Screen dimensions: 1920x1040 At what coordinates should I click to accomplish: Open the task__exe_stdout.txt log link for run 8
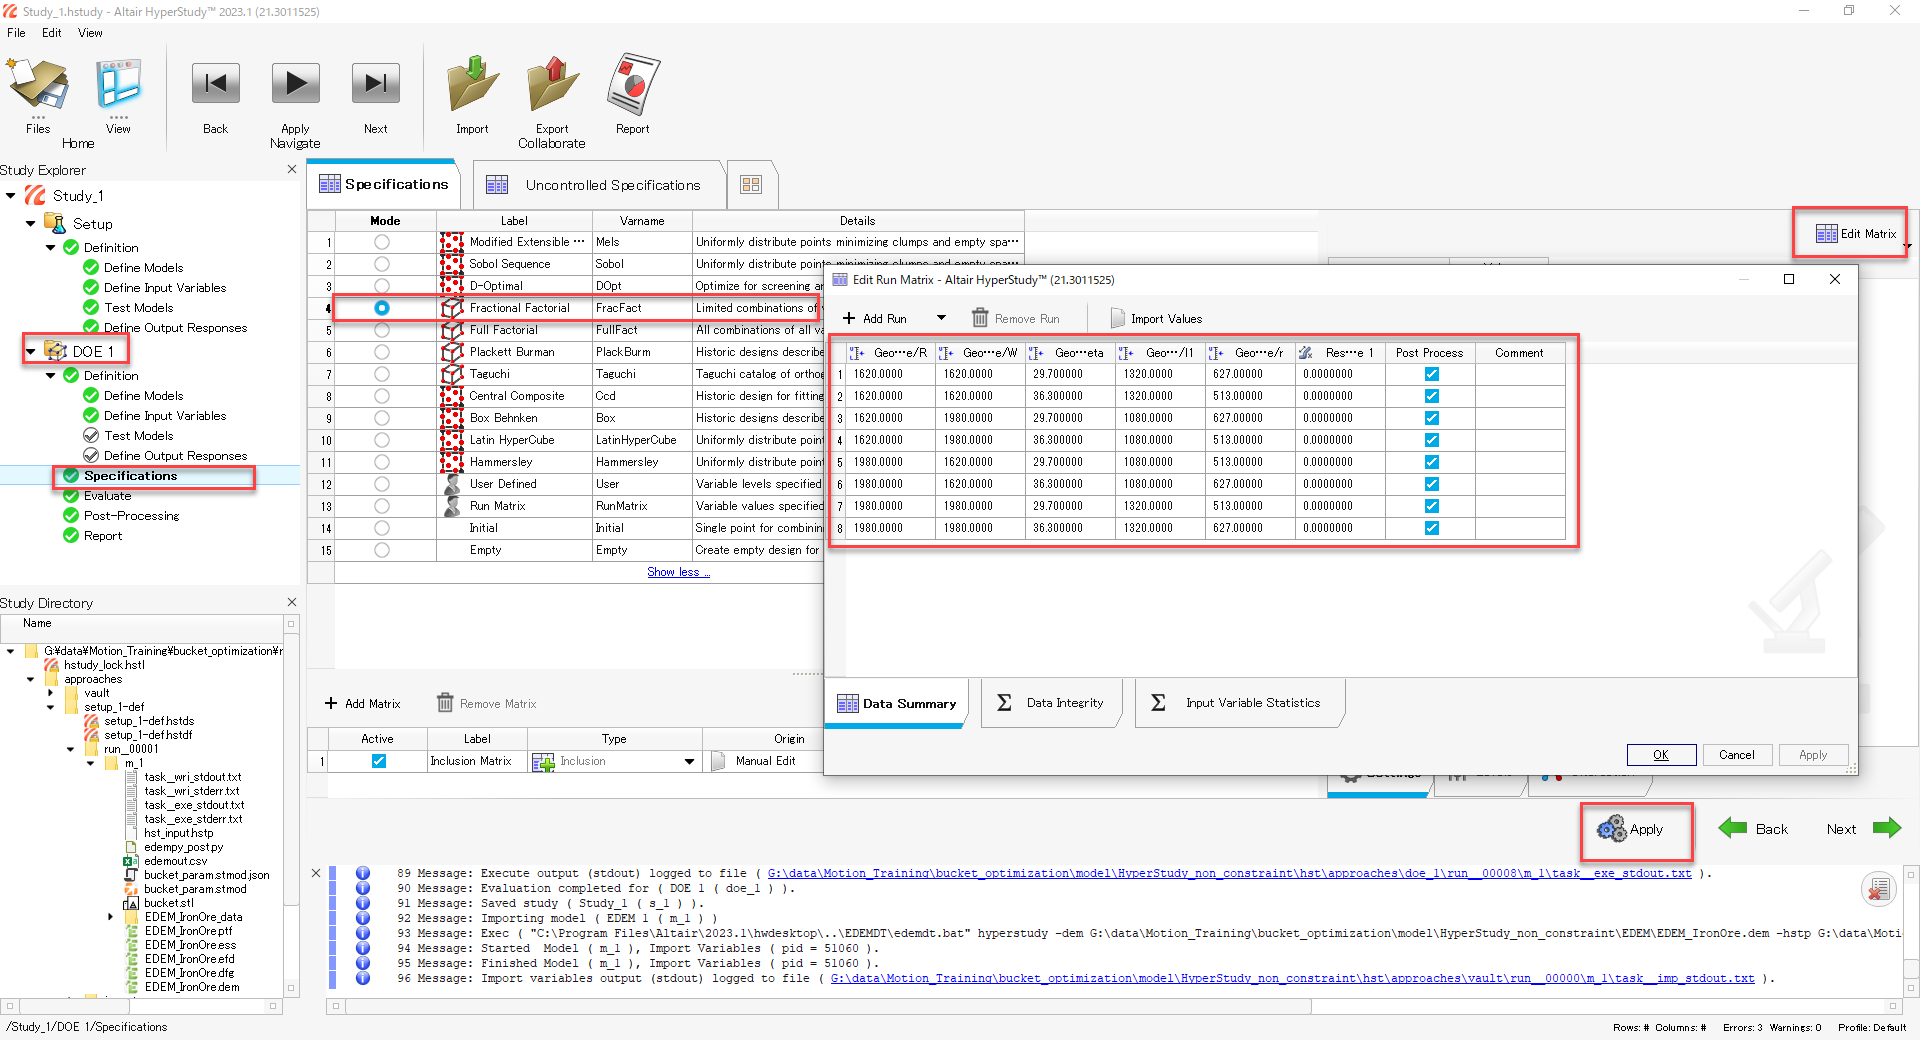[1229, 873]
